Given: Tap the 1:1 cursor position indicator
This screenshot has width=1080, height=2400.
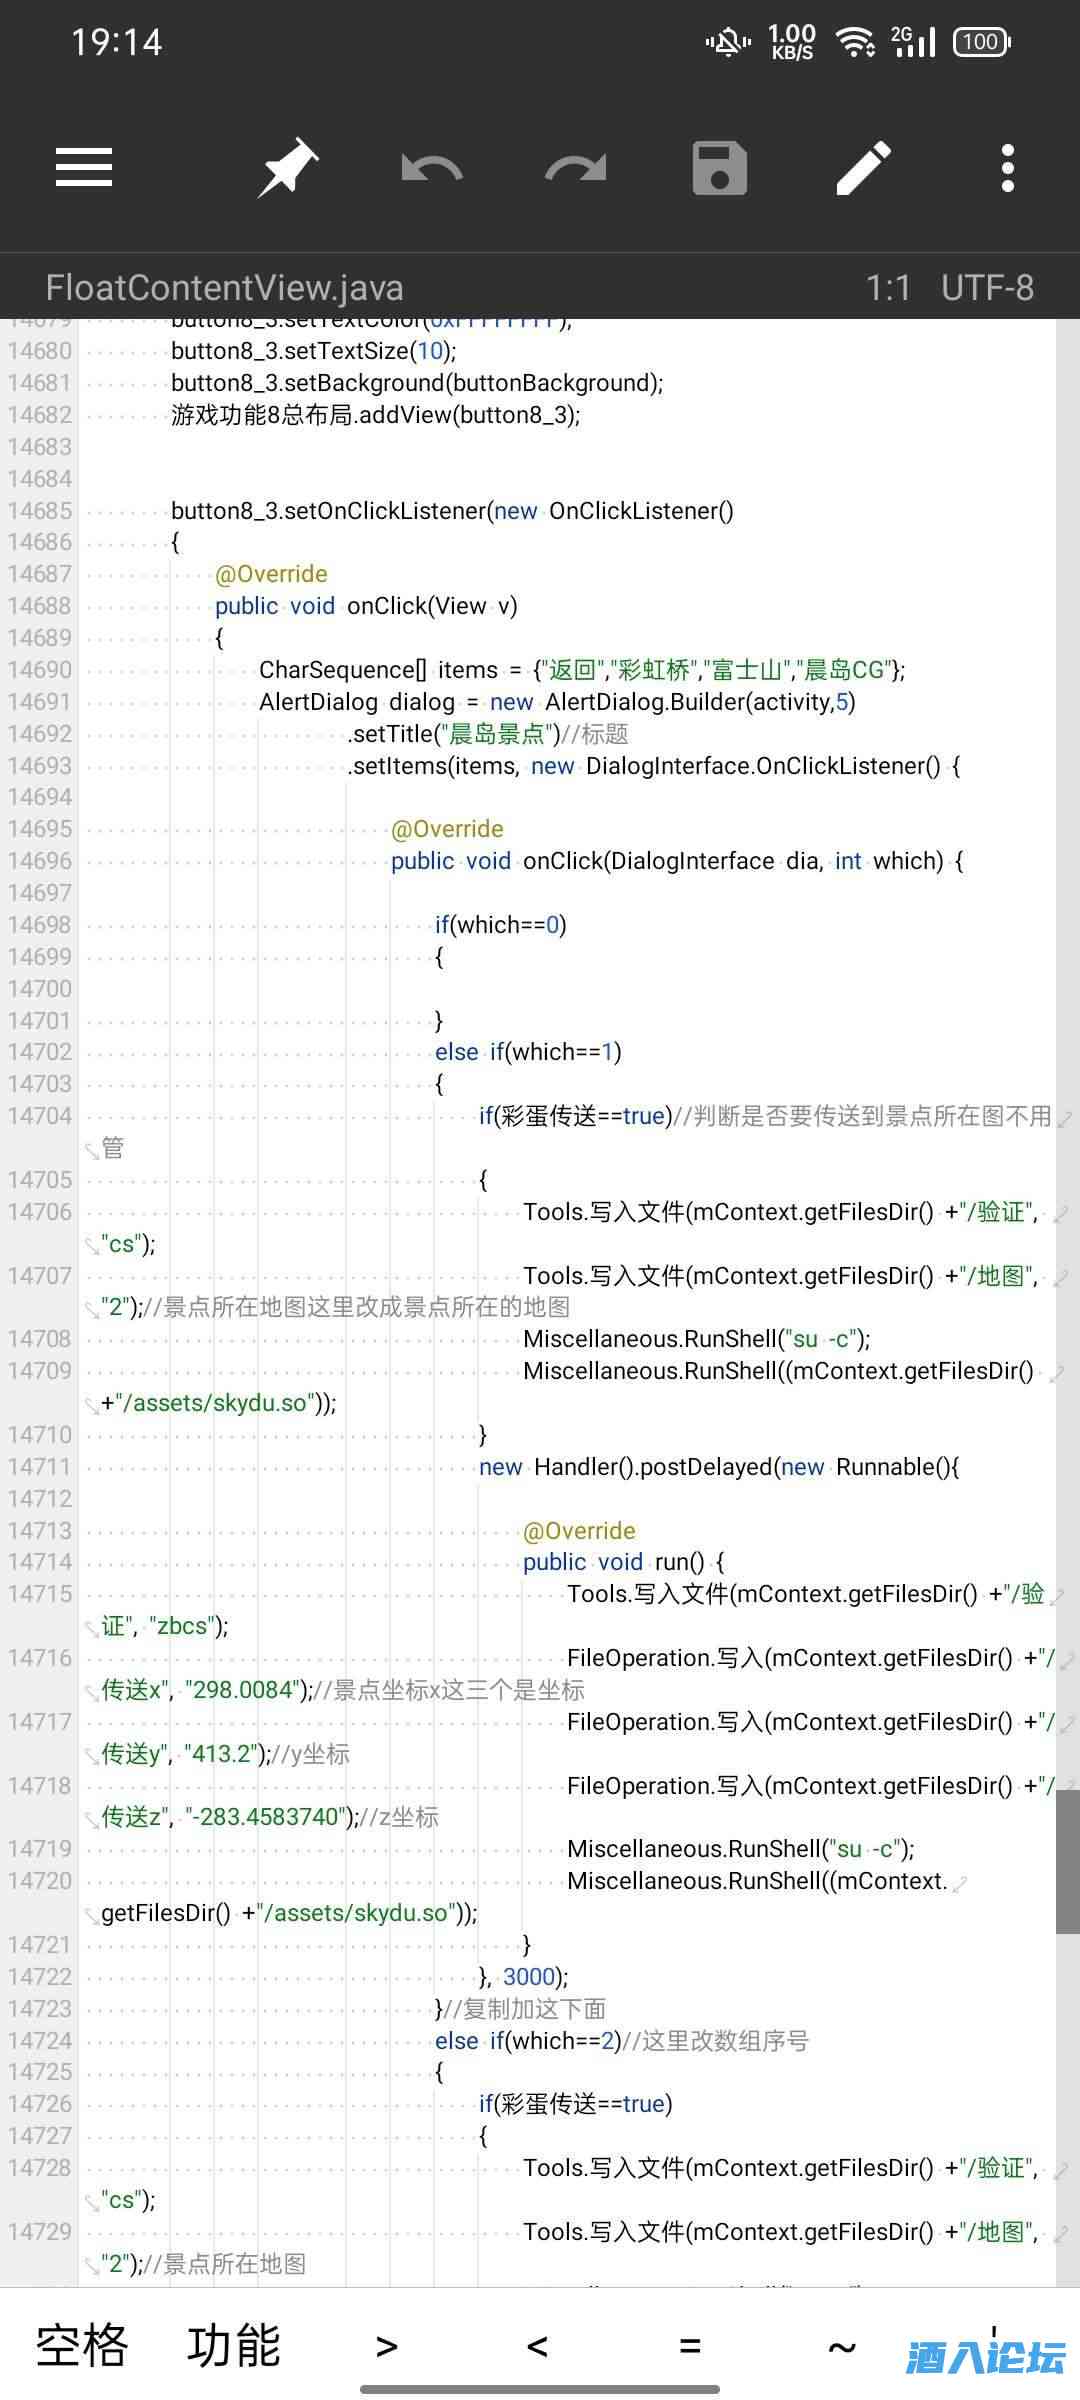Looking at the screenshot, I should [x=888, y=288].
